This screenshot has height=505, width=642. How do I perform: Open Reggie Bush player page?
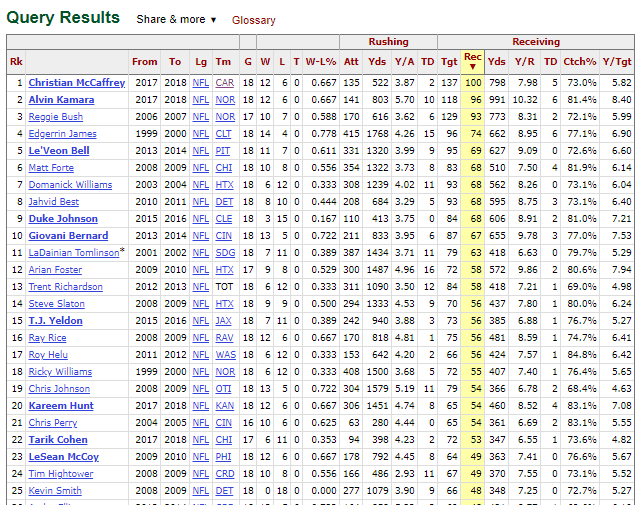56,117
